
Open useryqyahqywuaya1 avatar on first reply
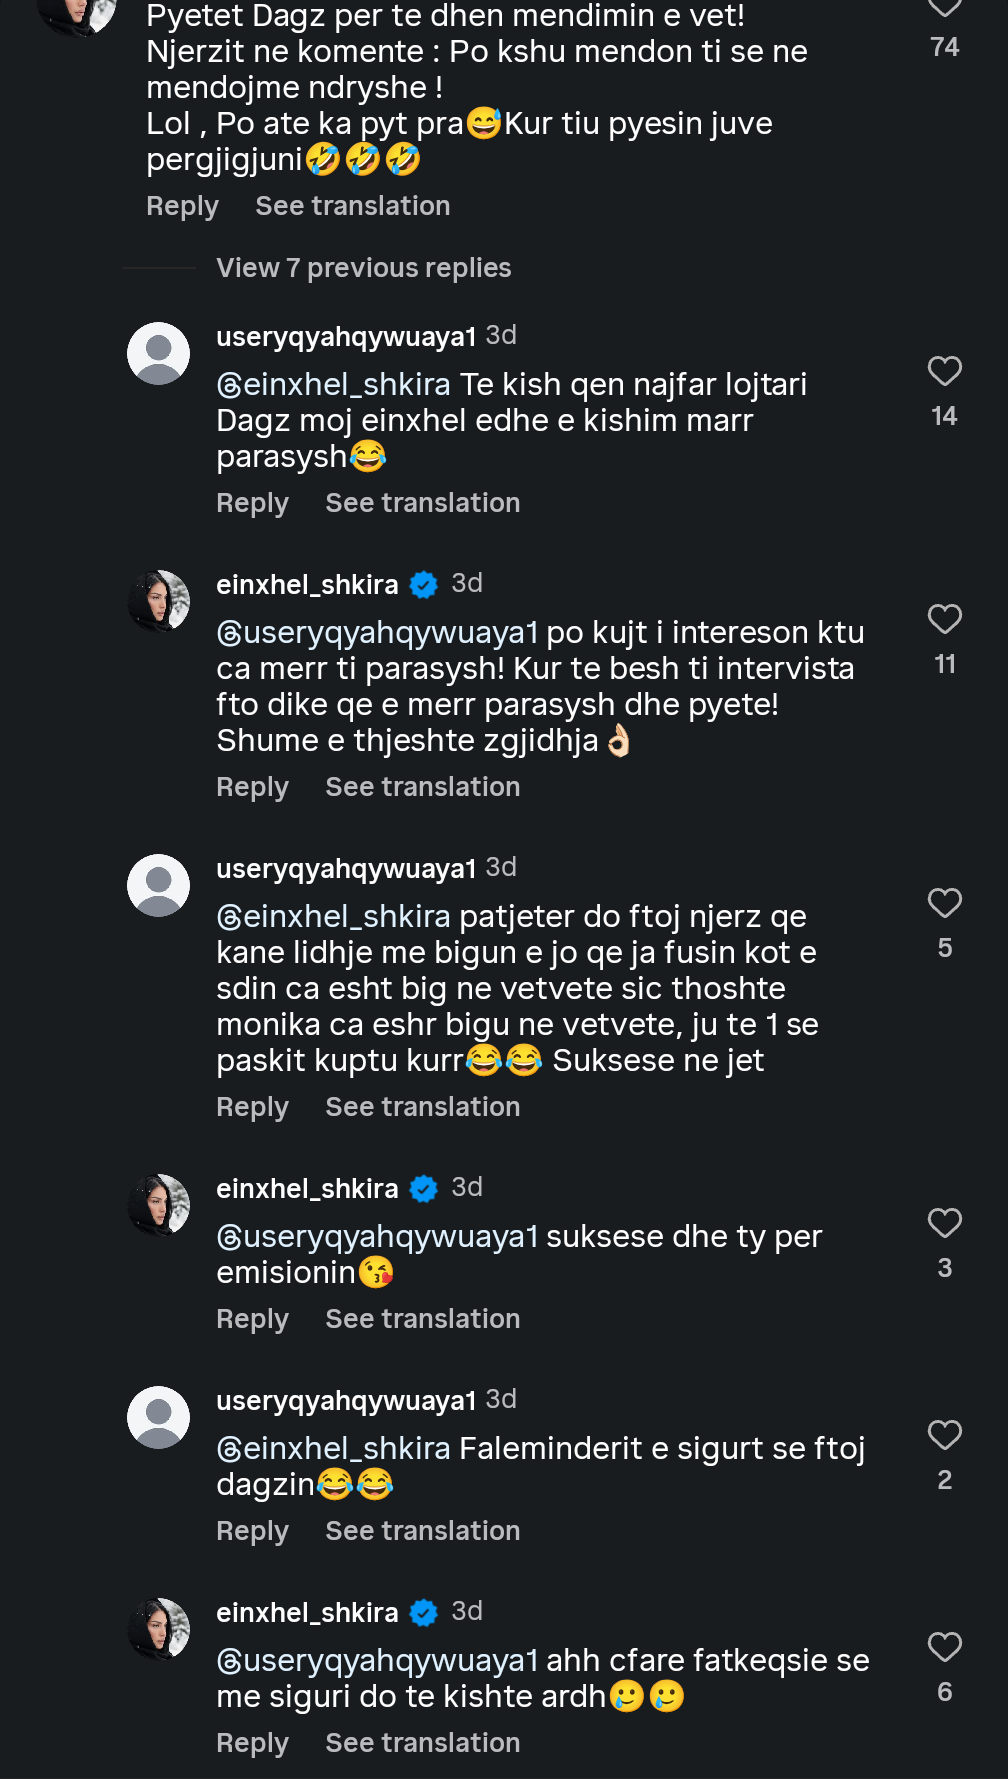coord(158,354)
